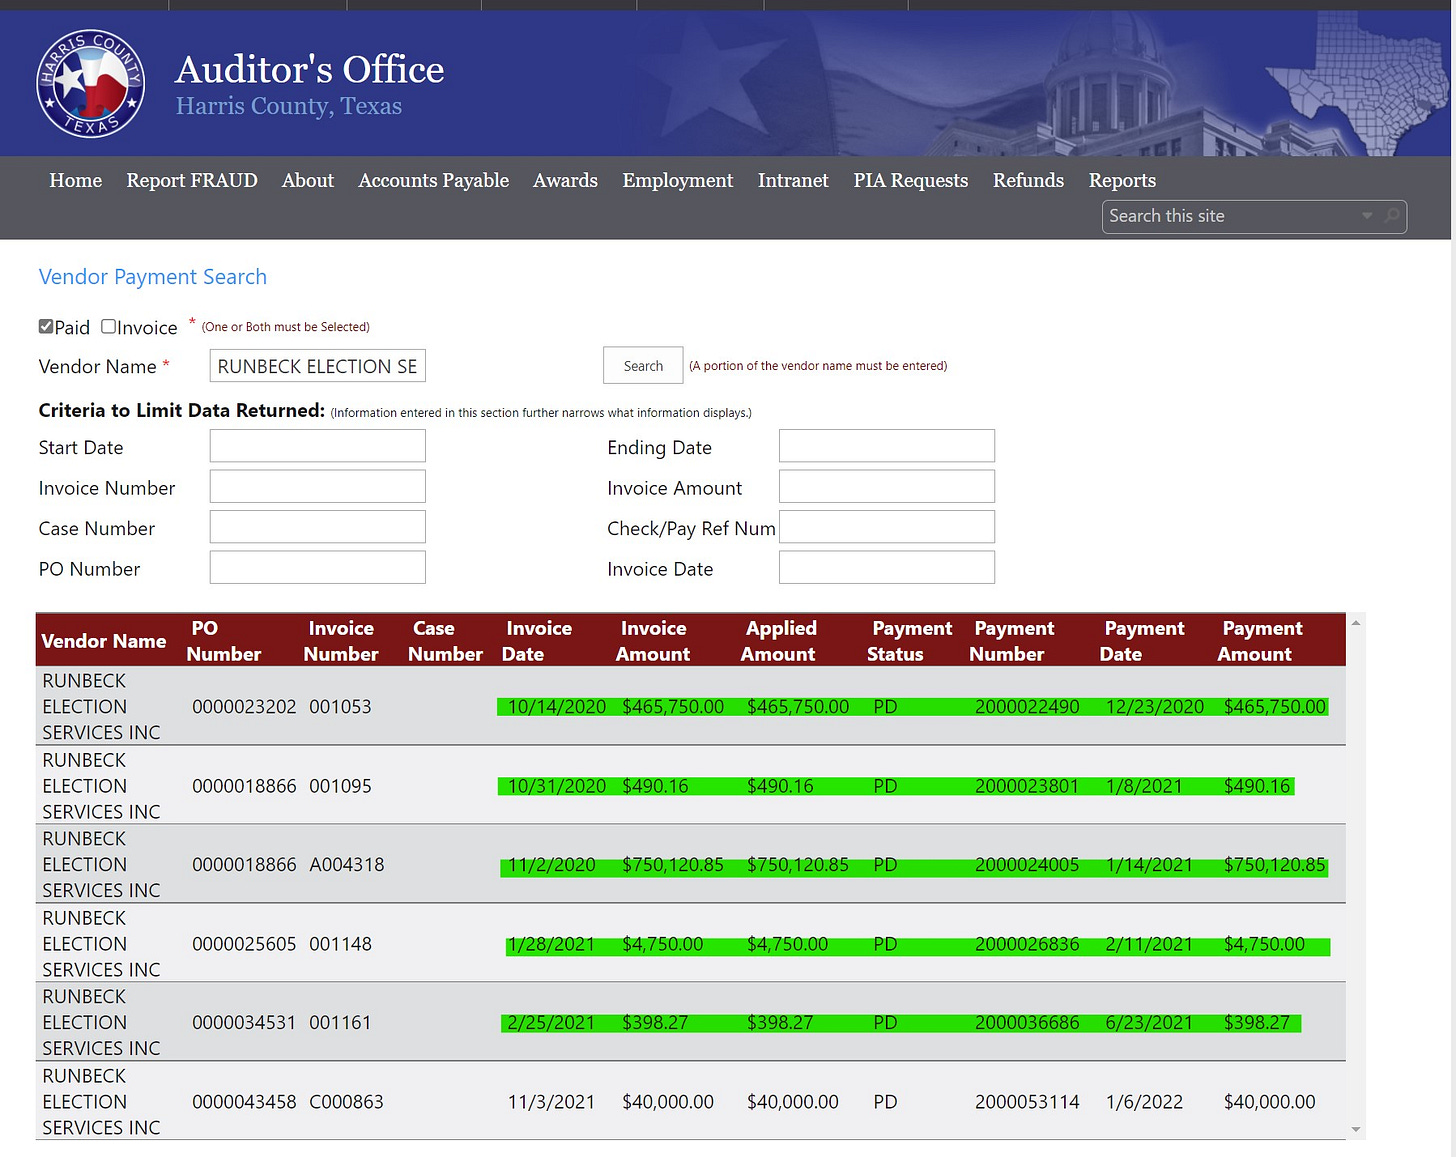Click the Invoice Amount column header
The width and height of the screenshot is (1456, 1157).
(x=653, y=641)
